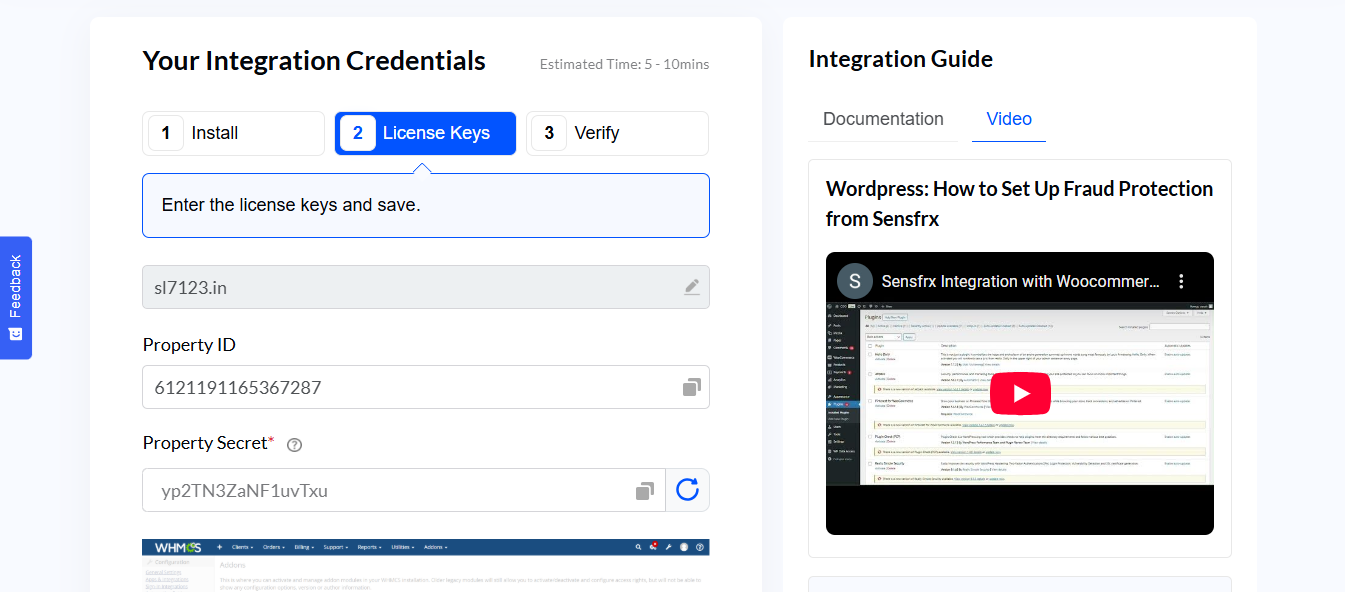Viewport: 1345px width, 592px height.
Task: Click the 'Property Secret' label
Action: (205, 443)
